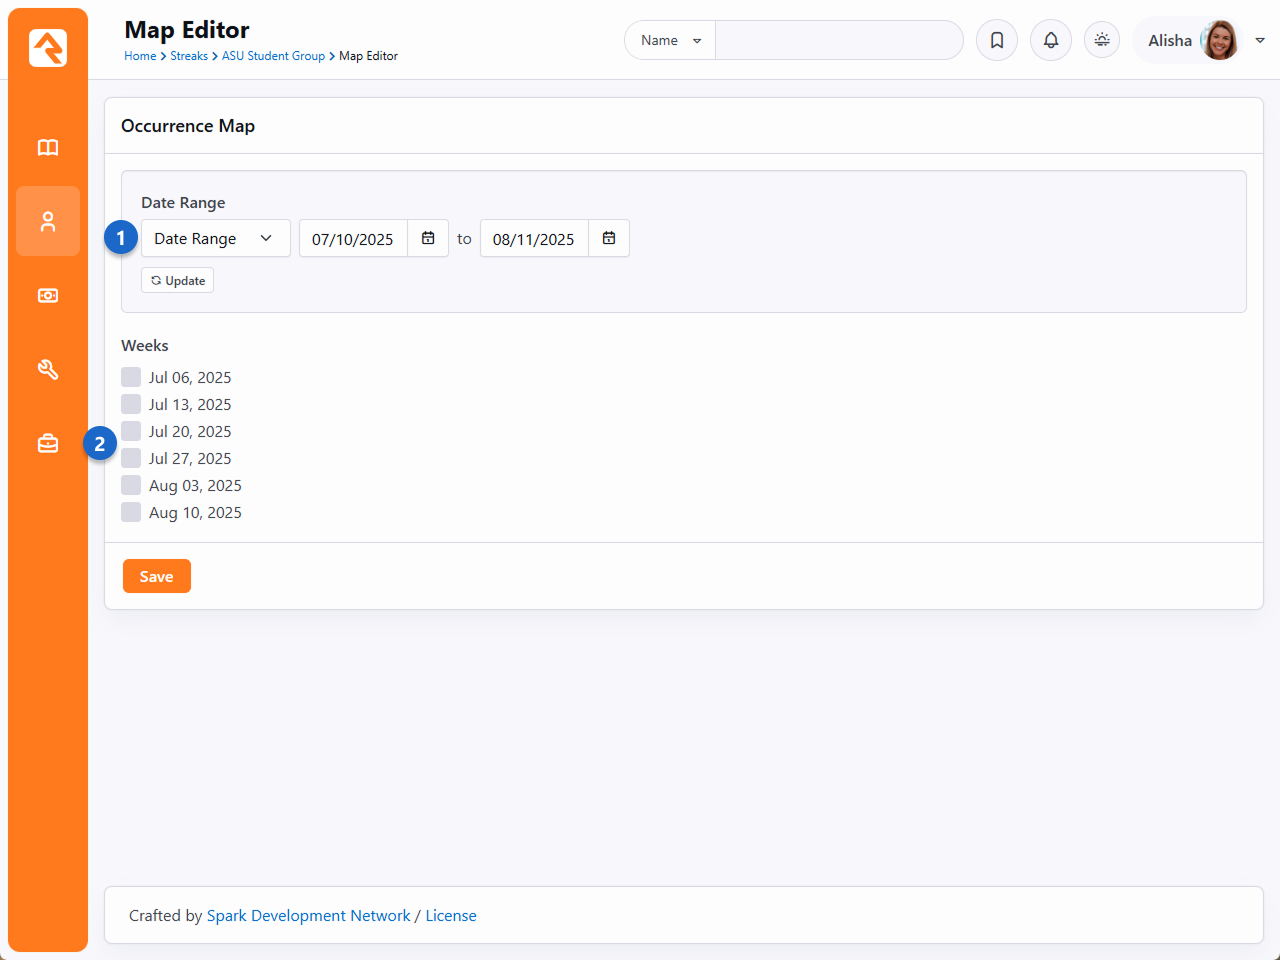
Task: Click the bookmark icon in header
Action: pyautogui.click(x=997, y=40)
